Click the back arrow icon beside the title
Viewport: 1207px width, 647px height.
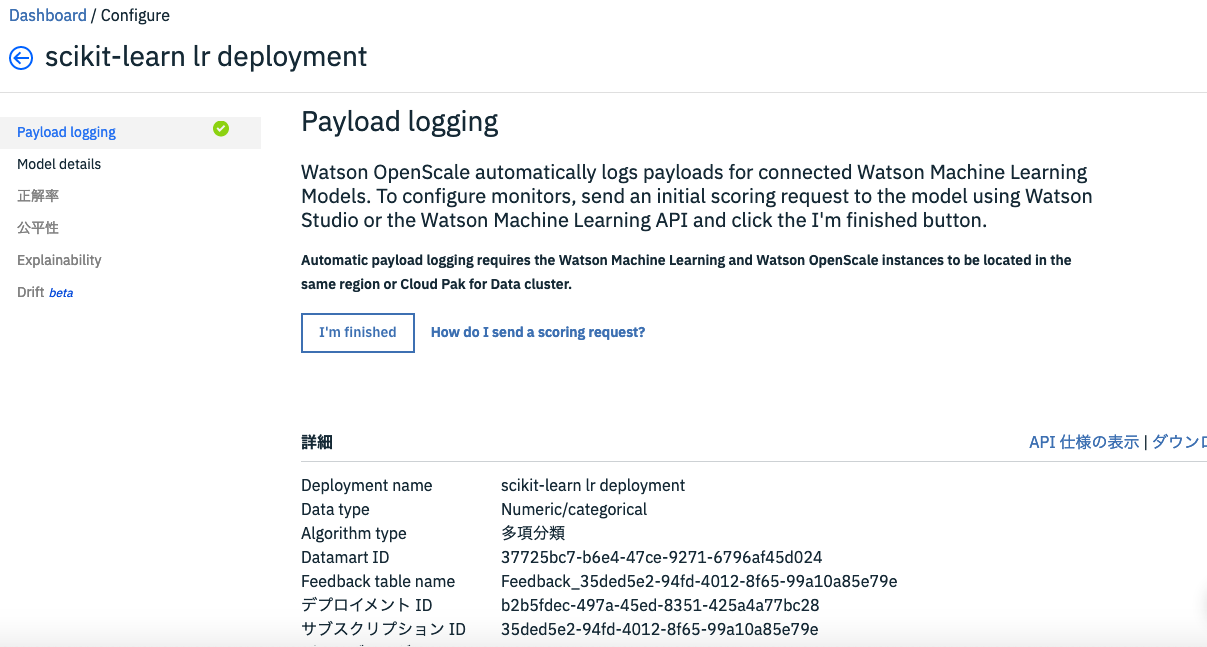21,58
